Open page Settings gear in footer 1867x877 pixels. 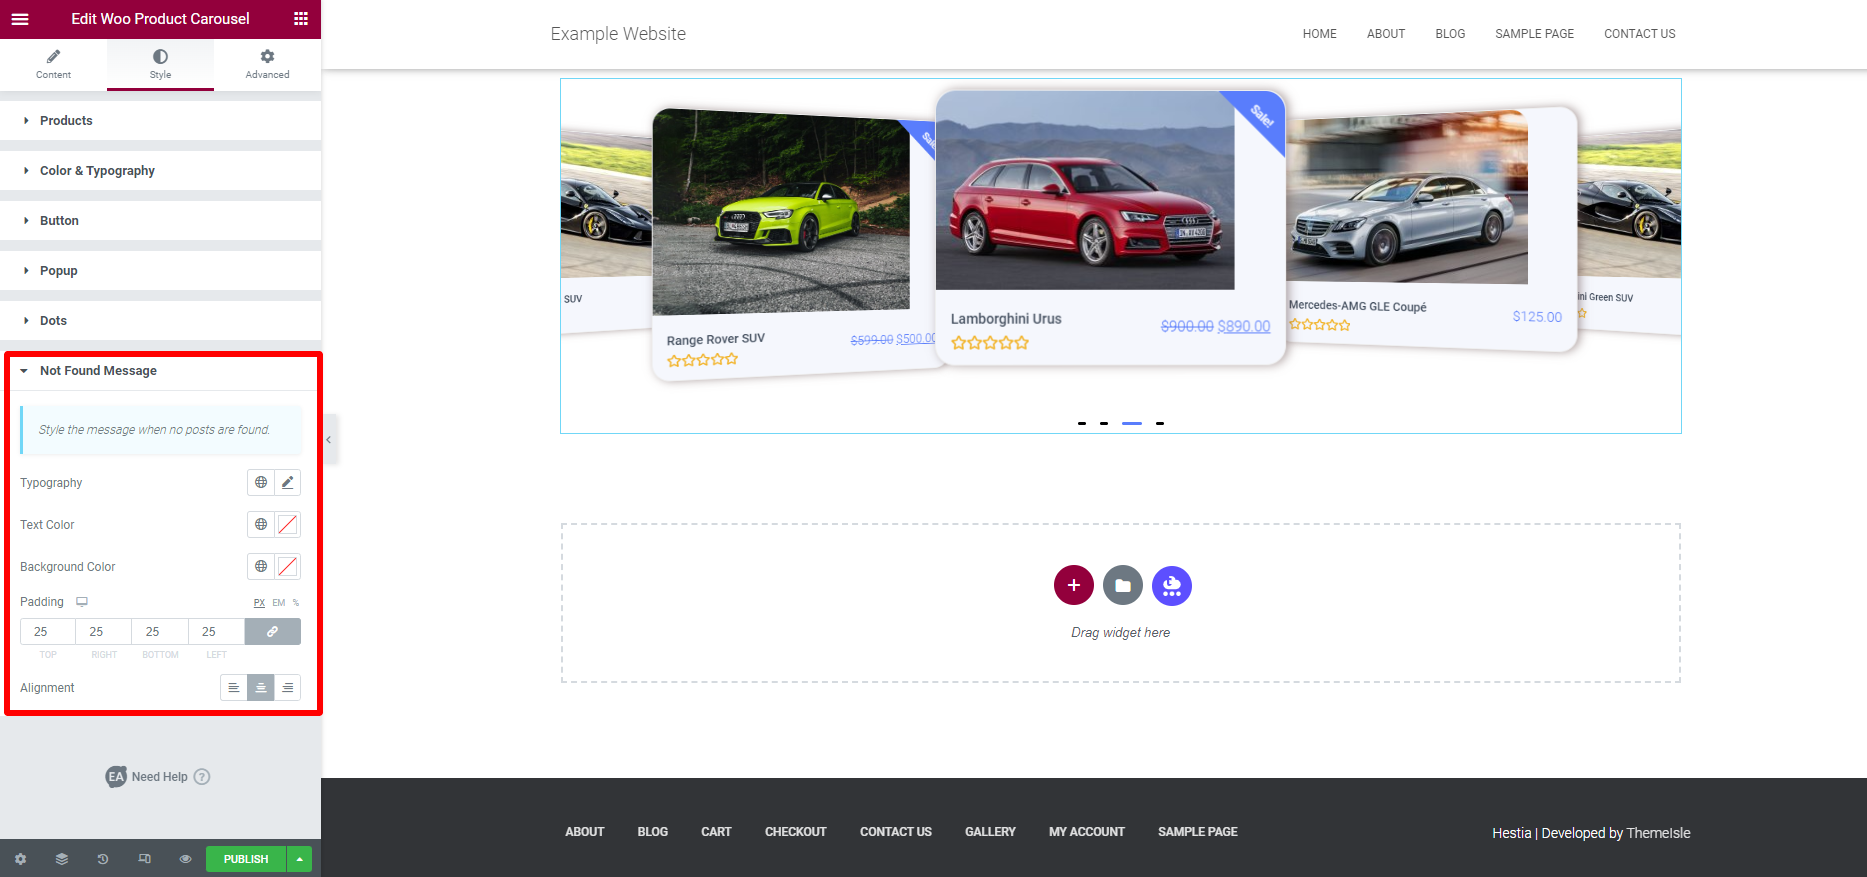(20, 859)
